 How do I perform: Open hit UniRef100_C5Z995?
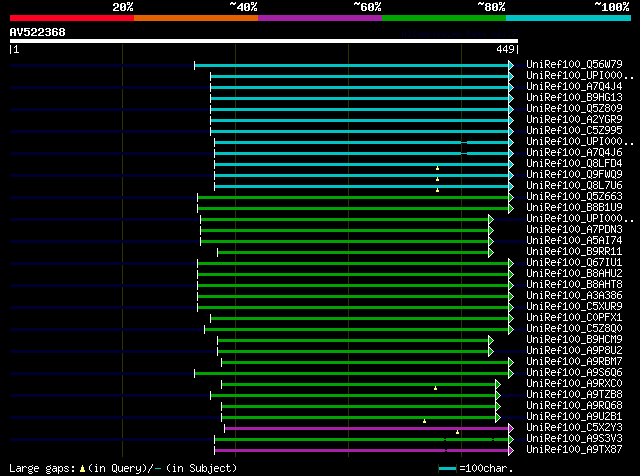574,131
